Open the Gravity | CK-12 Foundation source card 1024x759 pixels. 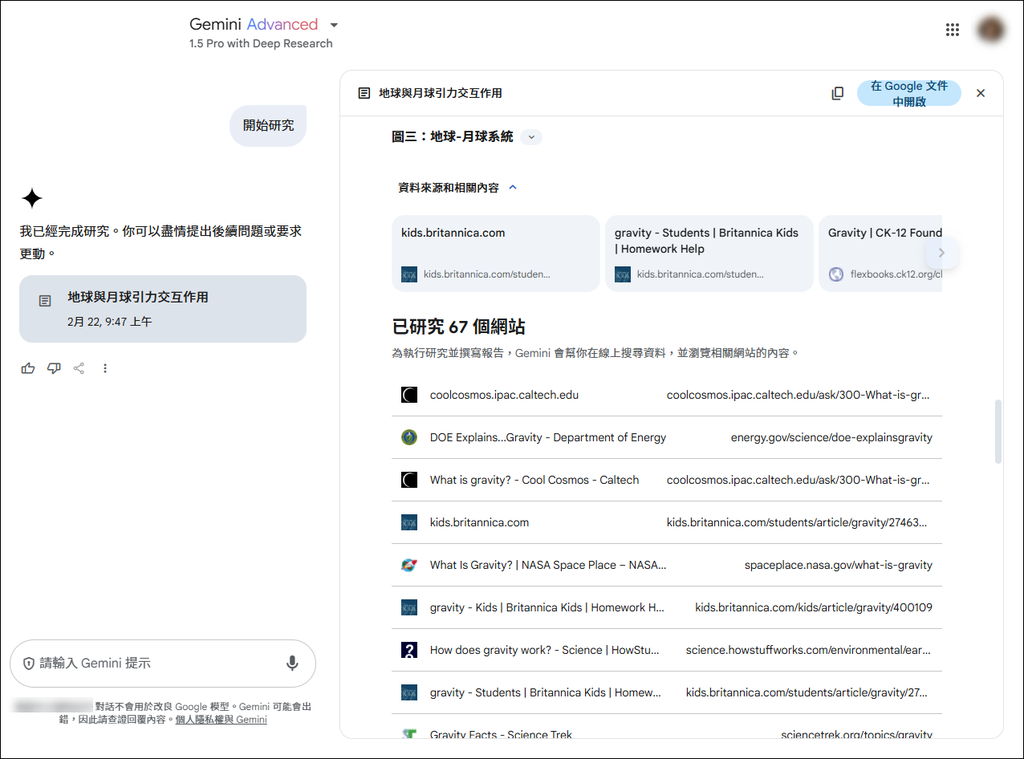pos(880,253)
